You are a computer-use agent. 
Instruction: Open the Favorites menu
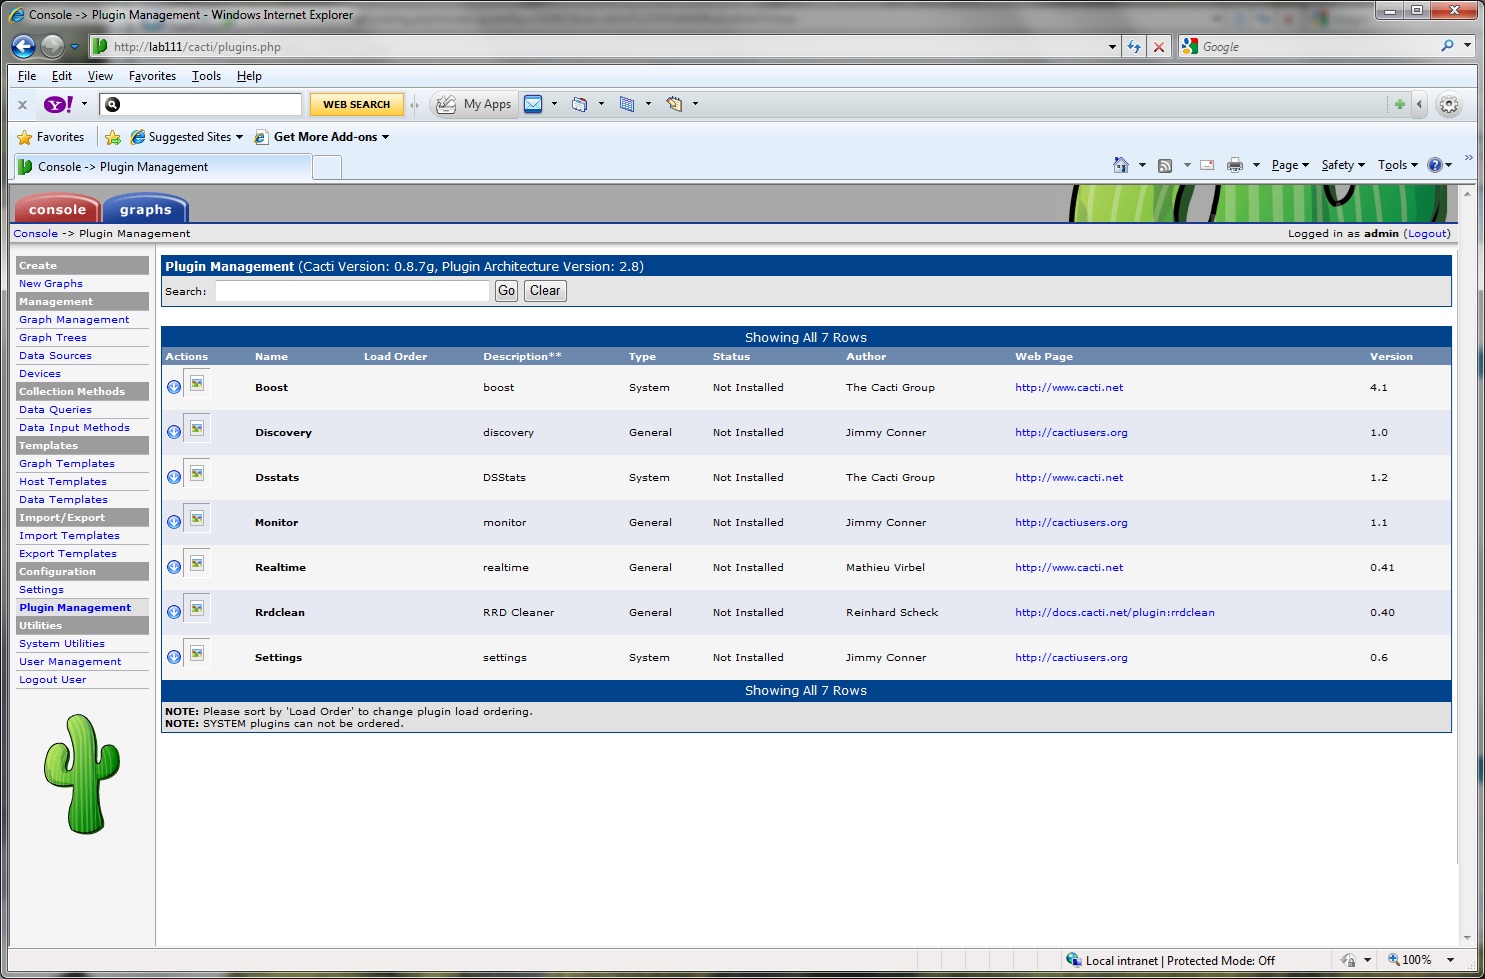pyautogui.click(x=152, y=76)
